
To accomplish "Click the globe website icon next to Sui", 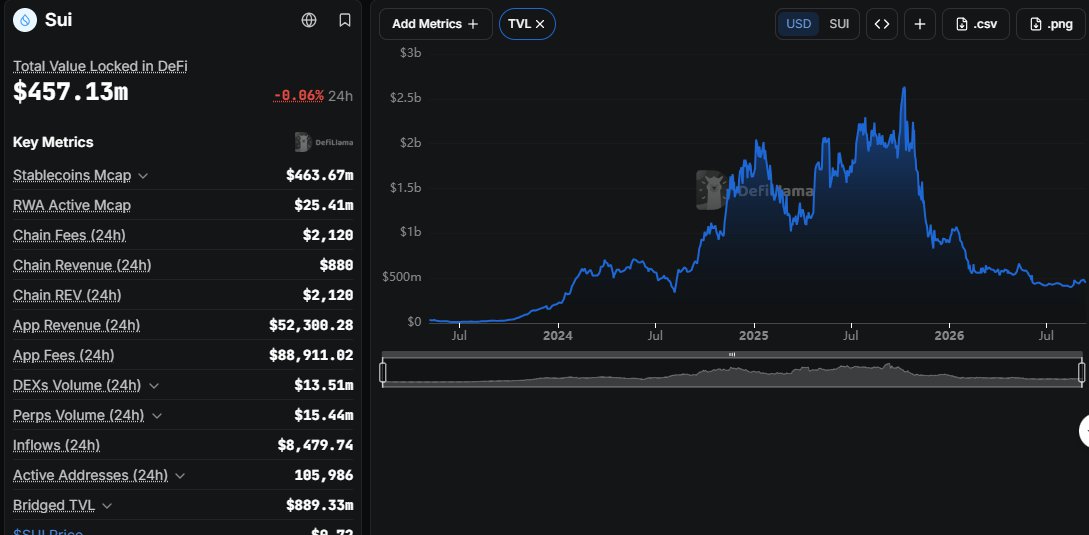I will (309, 20).
